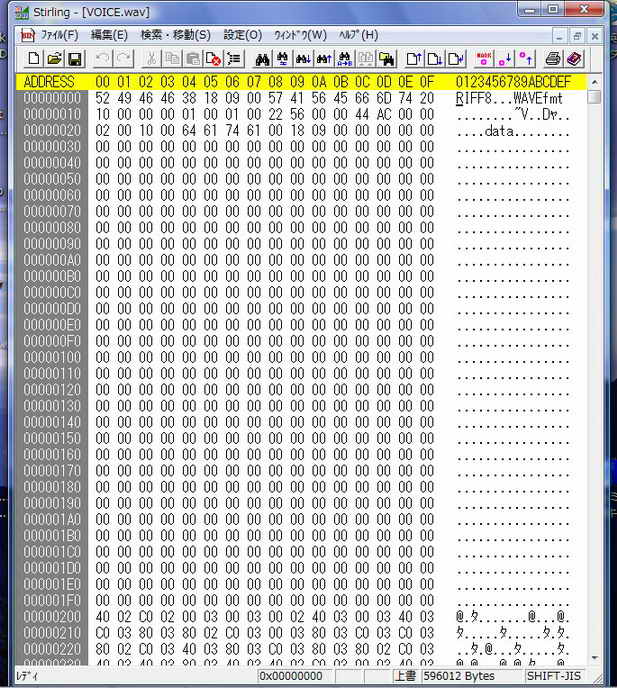Open the 検索・移動(S) menu
617x688 pixels.
point(175,35)
